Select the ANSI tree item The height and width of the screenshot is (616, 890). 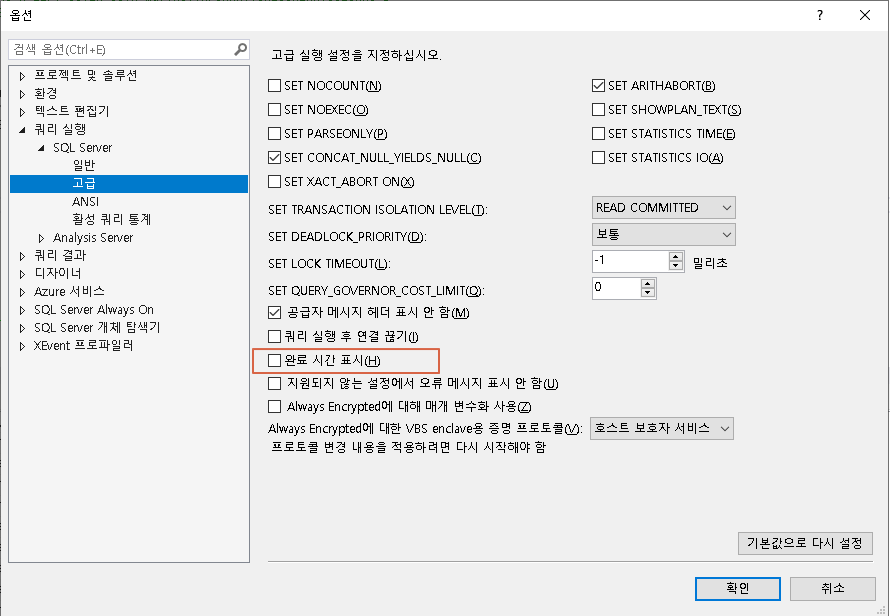86,202
